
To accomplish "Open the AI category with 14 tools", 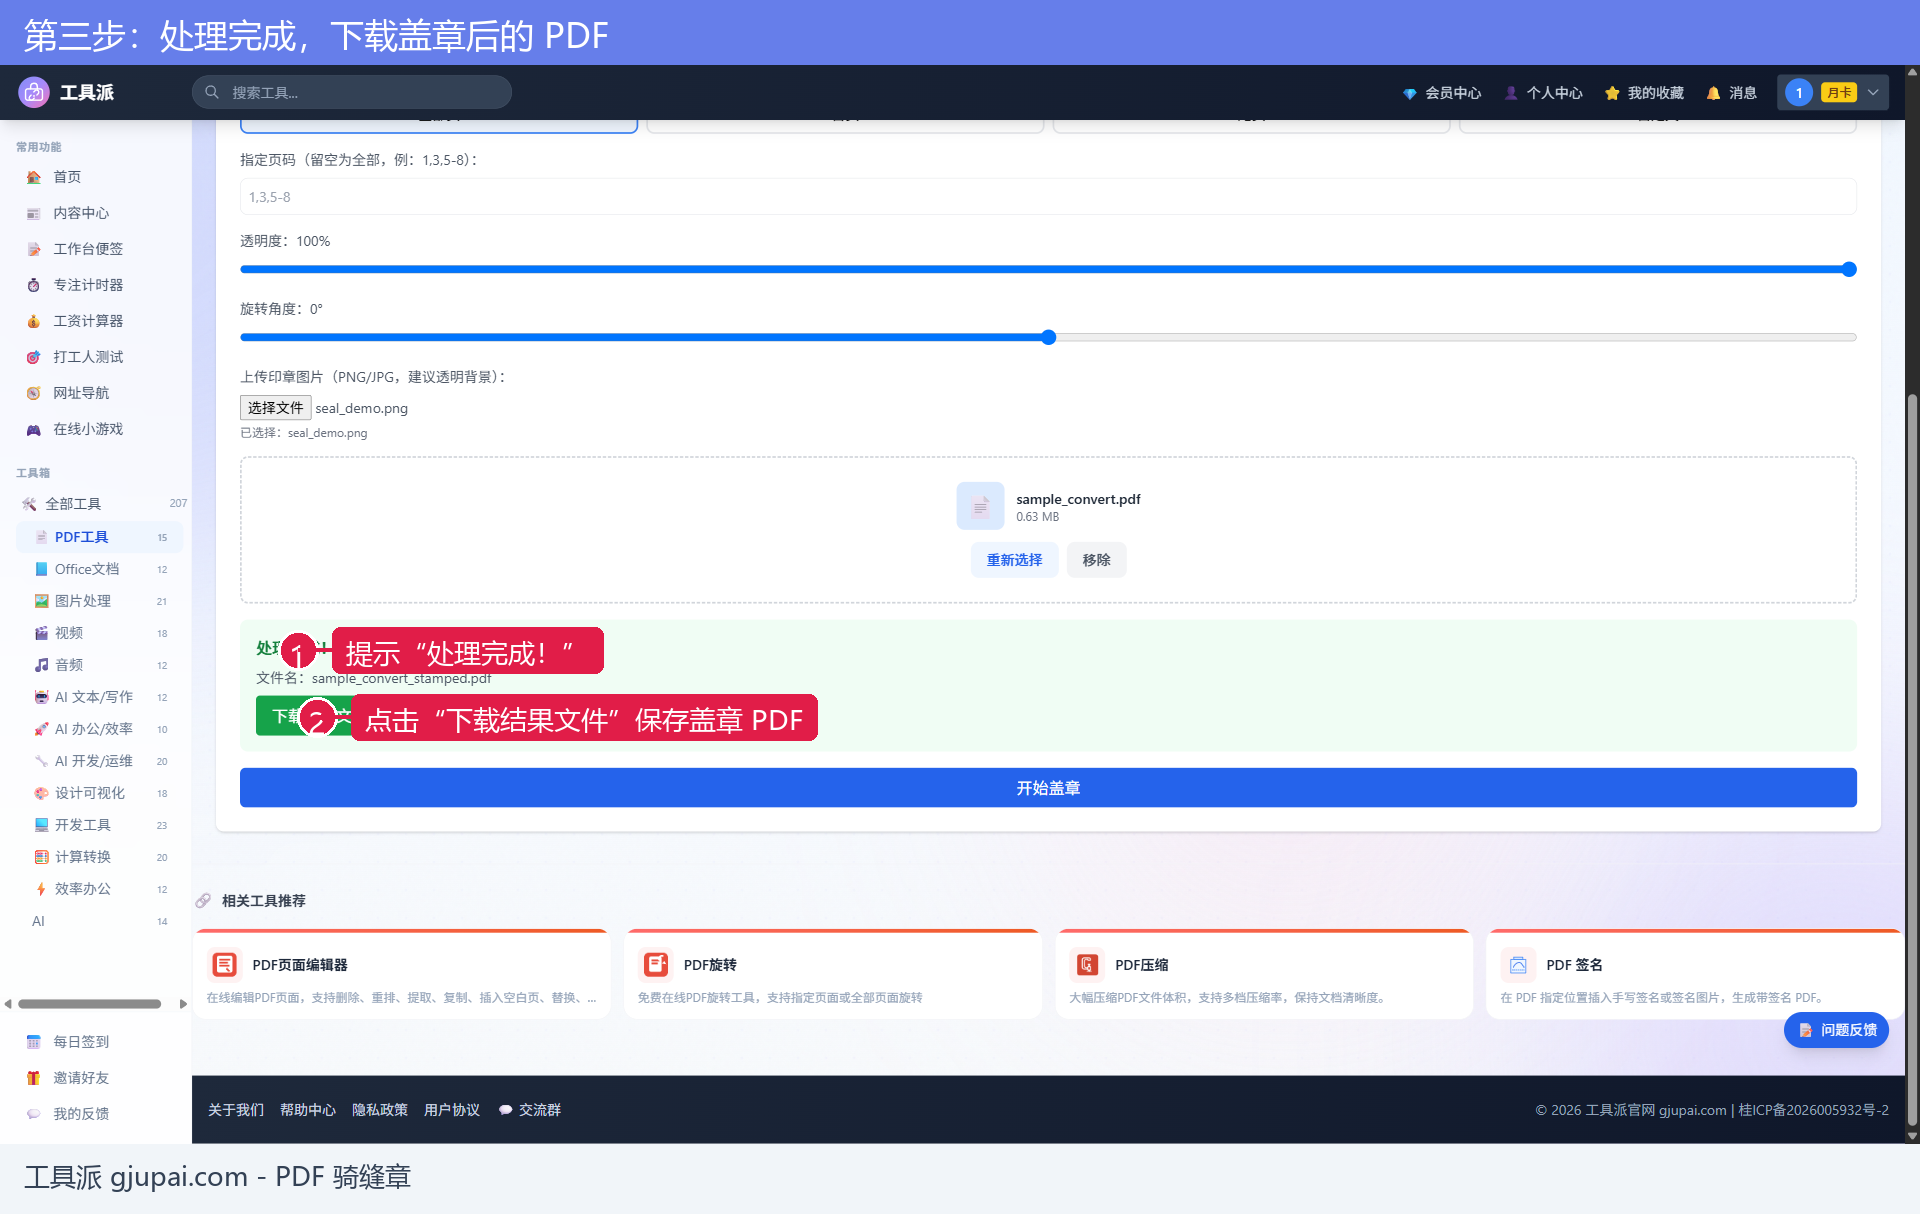I will tap(100, 921).
